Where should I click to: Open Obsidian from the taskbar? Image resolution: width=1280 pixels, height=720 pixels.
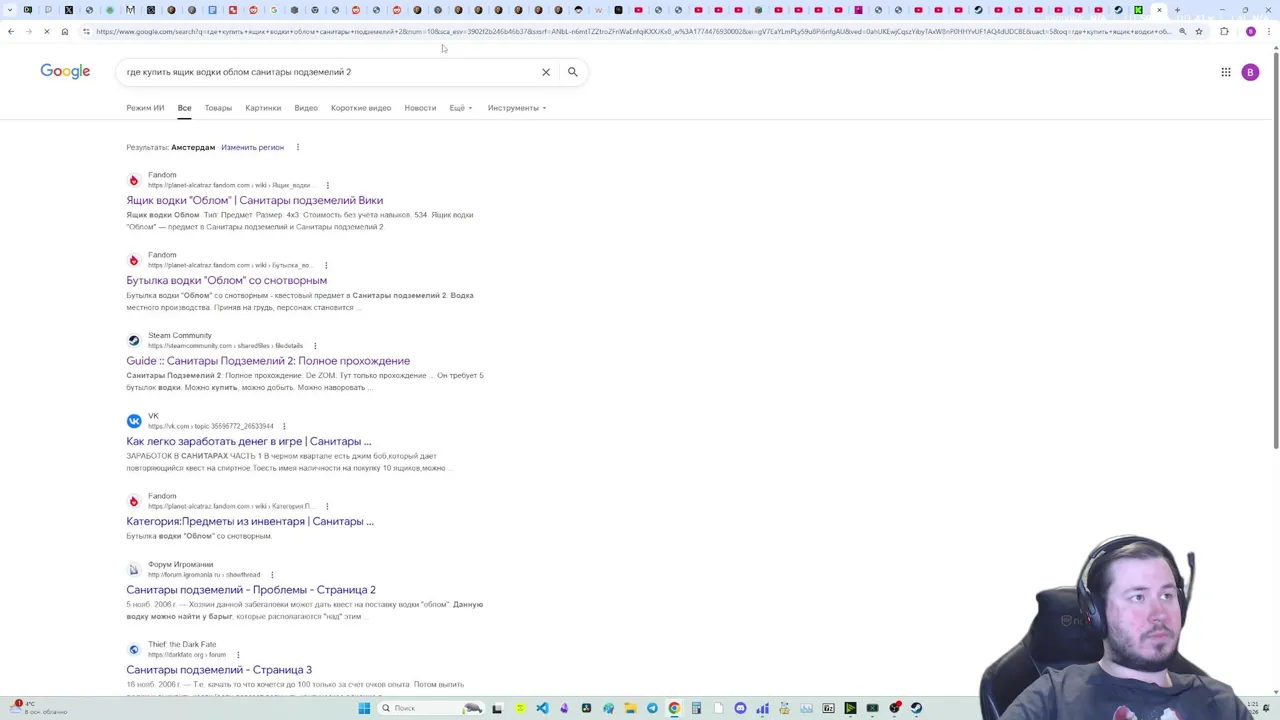coord(564,708)
